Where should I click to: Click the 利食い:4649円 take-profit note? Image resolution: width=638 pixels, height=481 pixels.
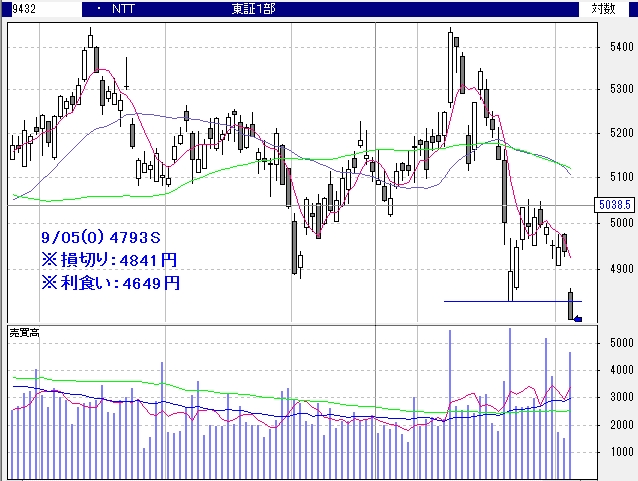click(x=110, y=282)
